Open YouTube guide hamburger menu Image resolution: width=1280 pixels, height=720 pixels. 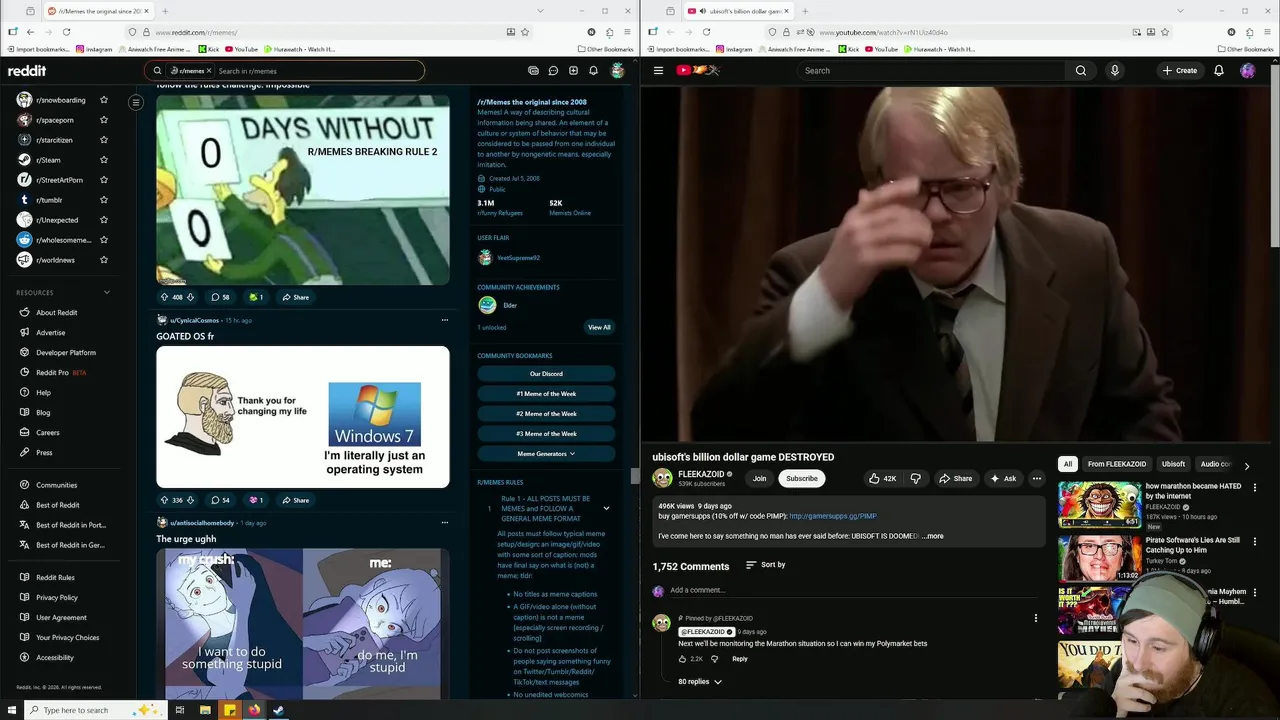point(658,70)
